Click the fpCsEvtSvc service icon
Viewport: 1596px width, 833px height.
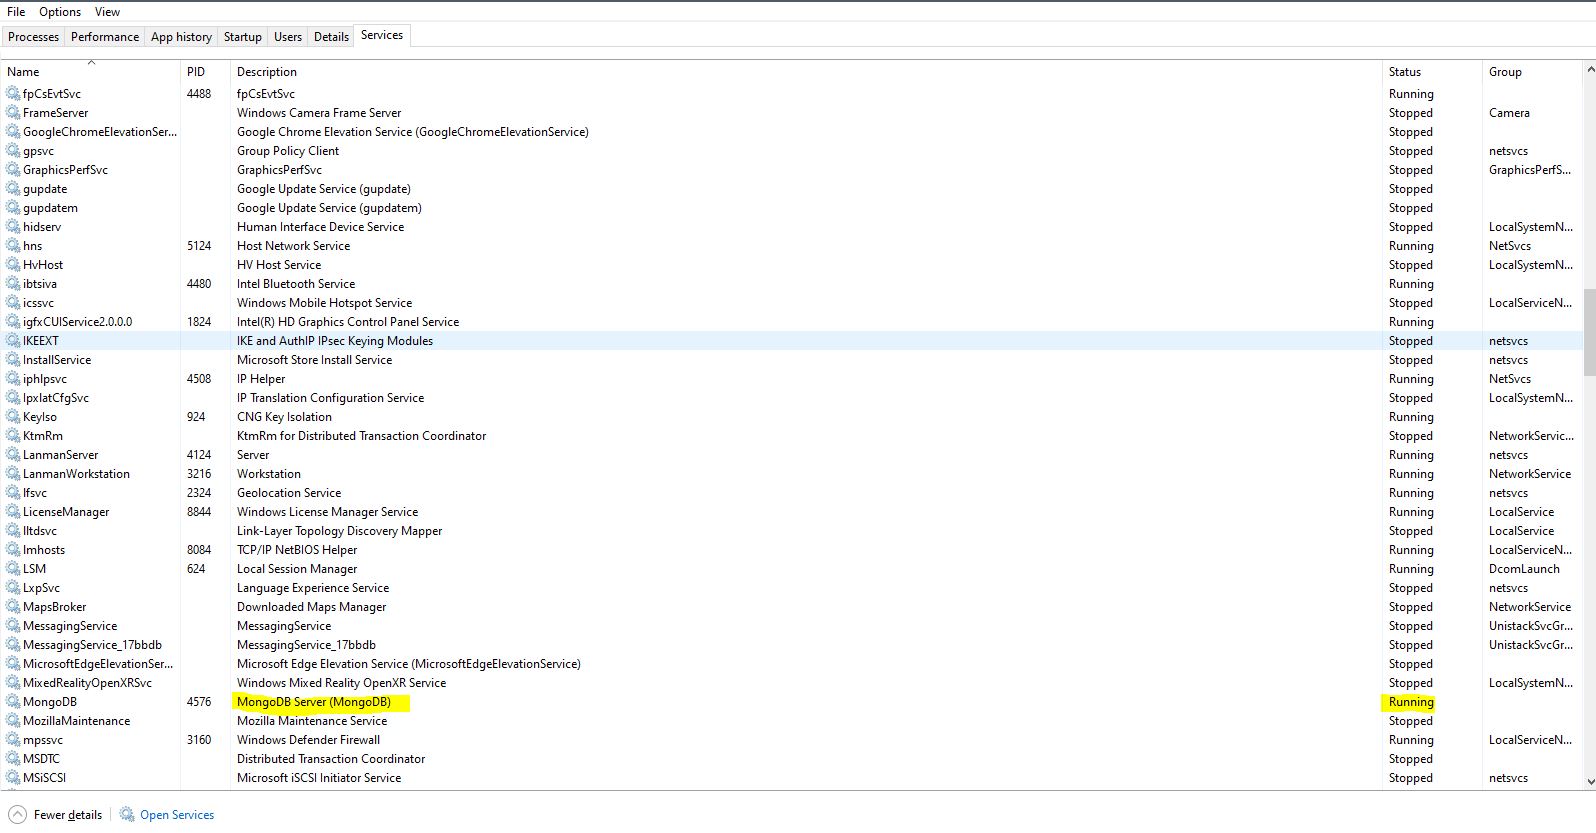point(13,94)
